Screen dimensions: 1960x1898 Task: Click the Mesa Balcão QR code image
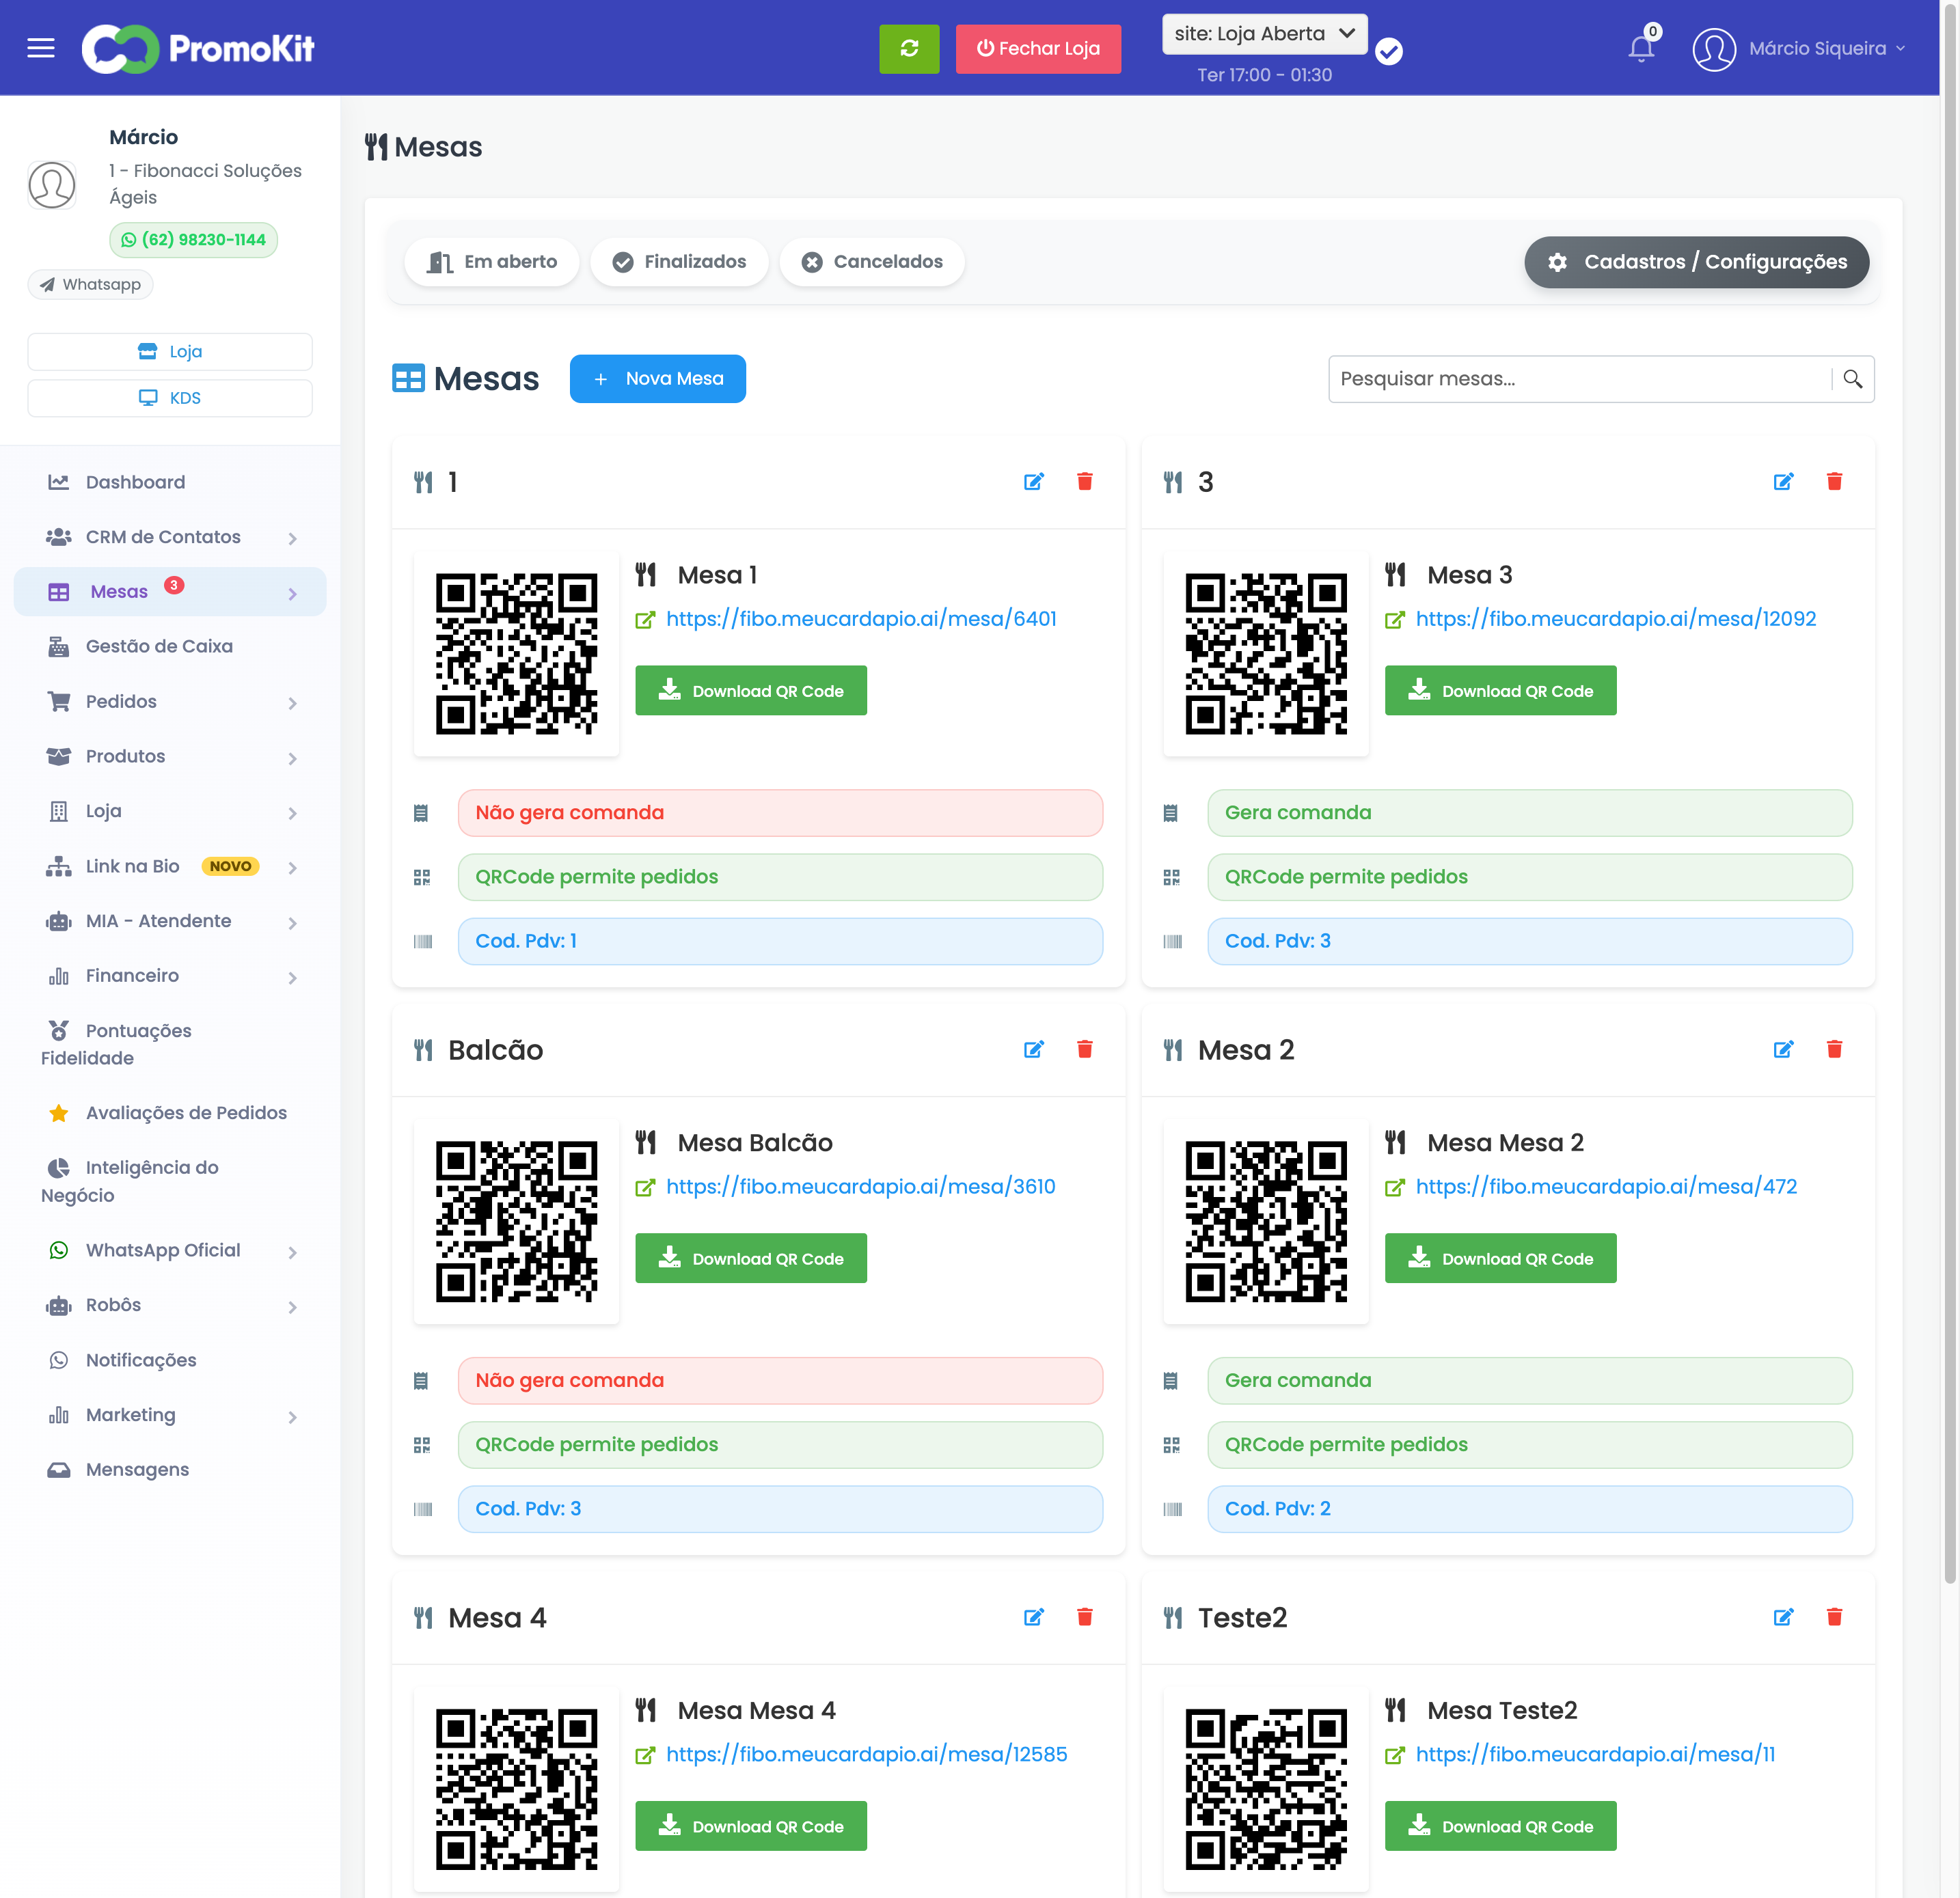(517, 1222)
